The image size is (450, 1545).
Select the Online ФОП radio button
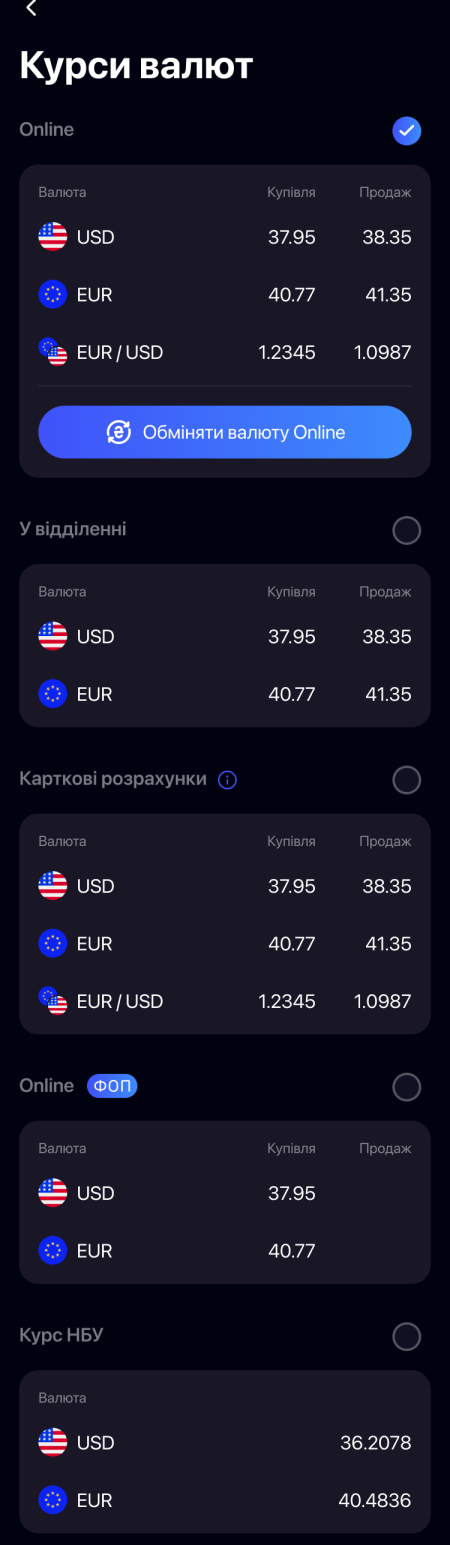(407, 1087)
